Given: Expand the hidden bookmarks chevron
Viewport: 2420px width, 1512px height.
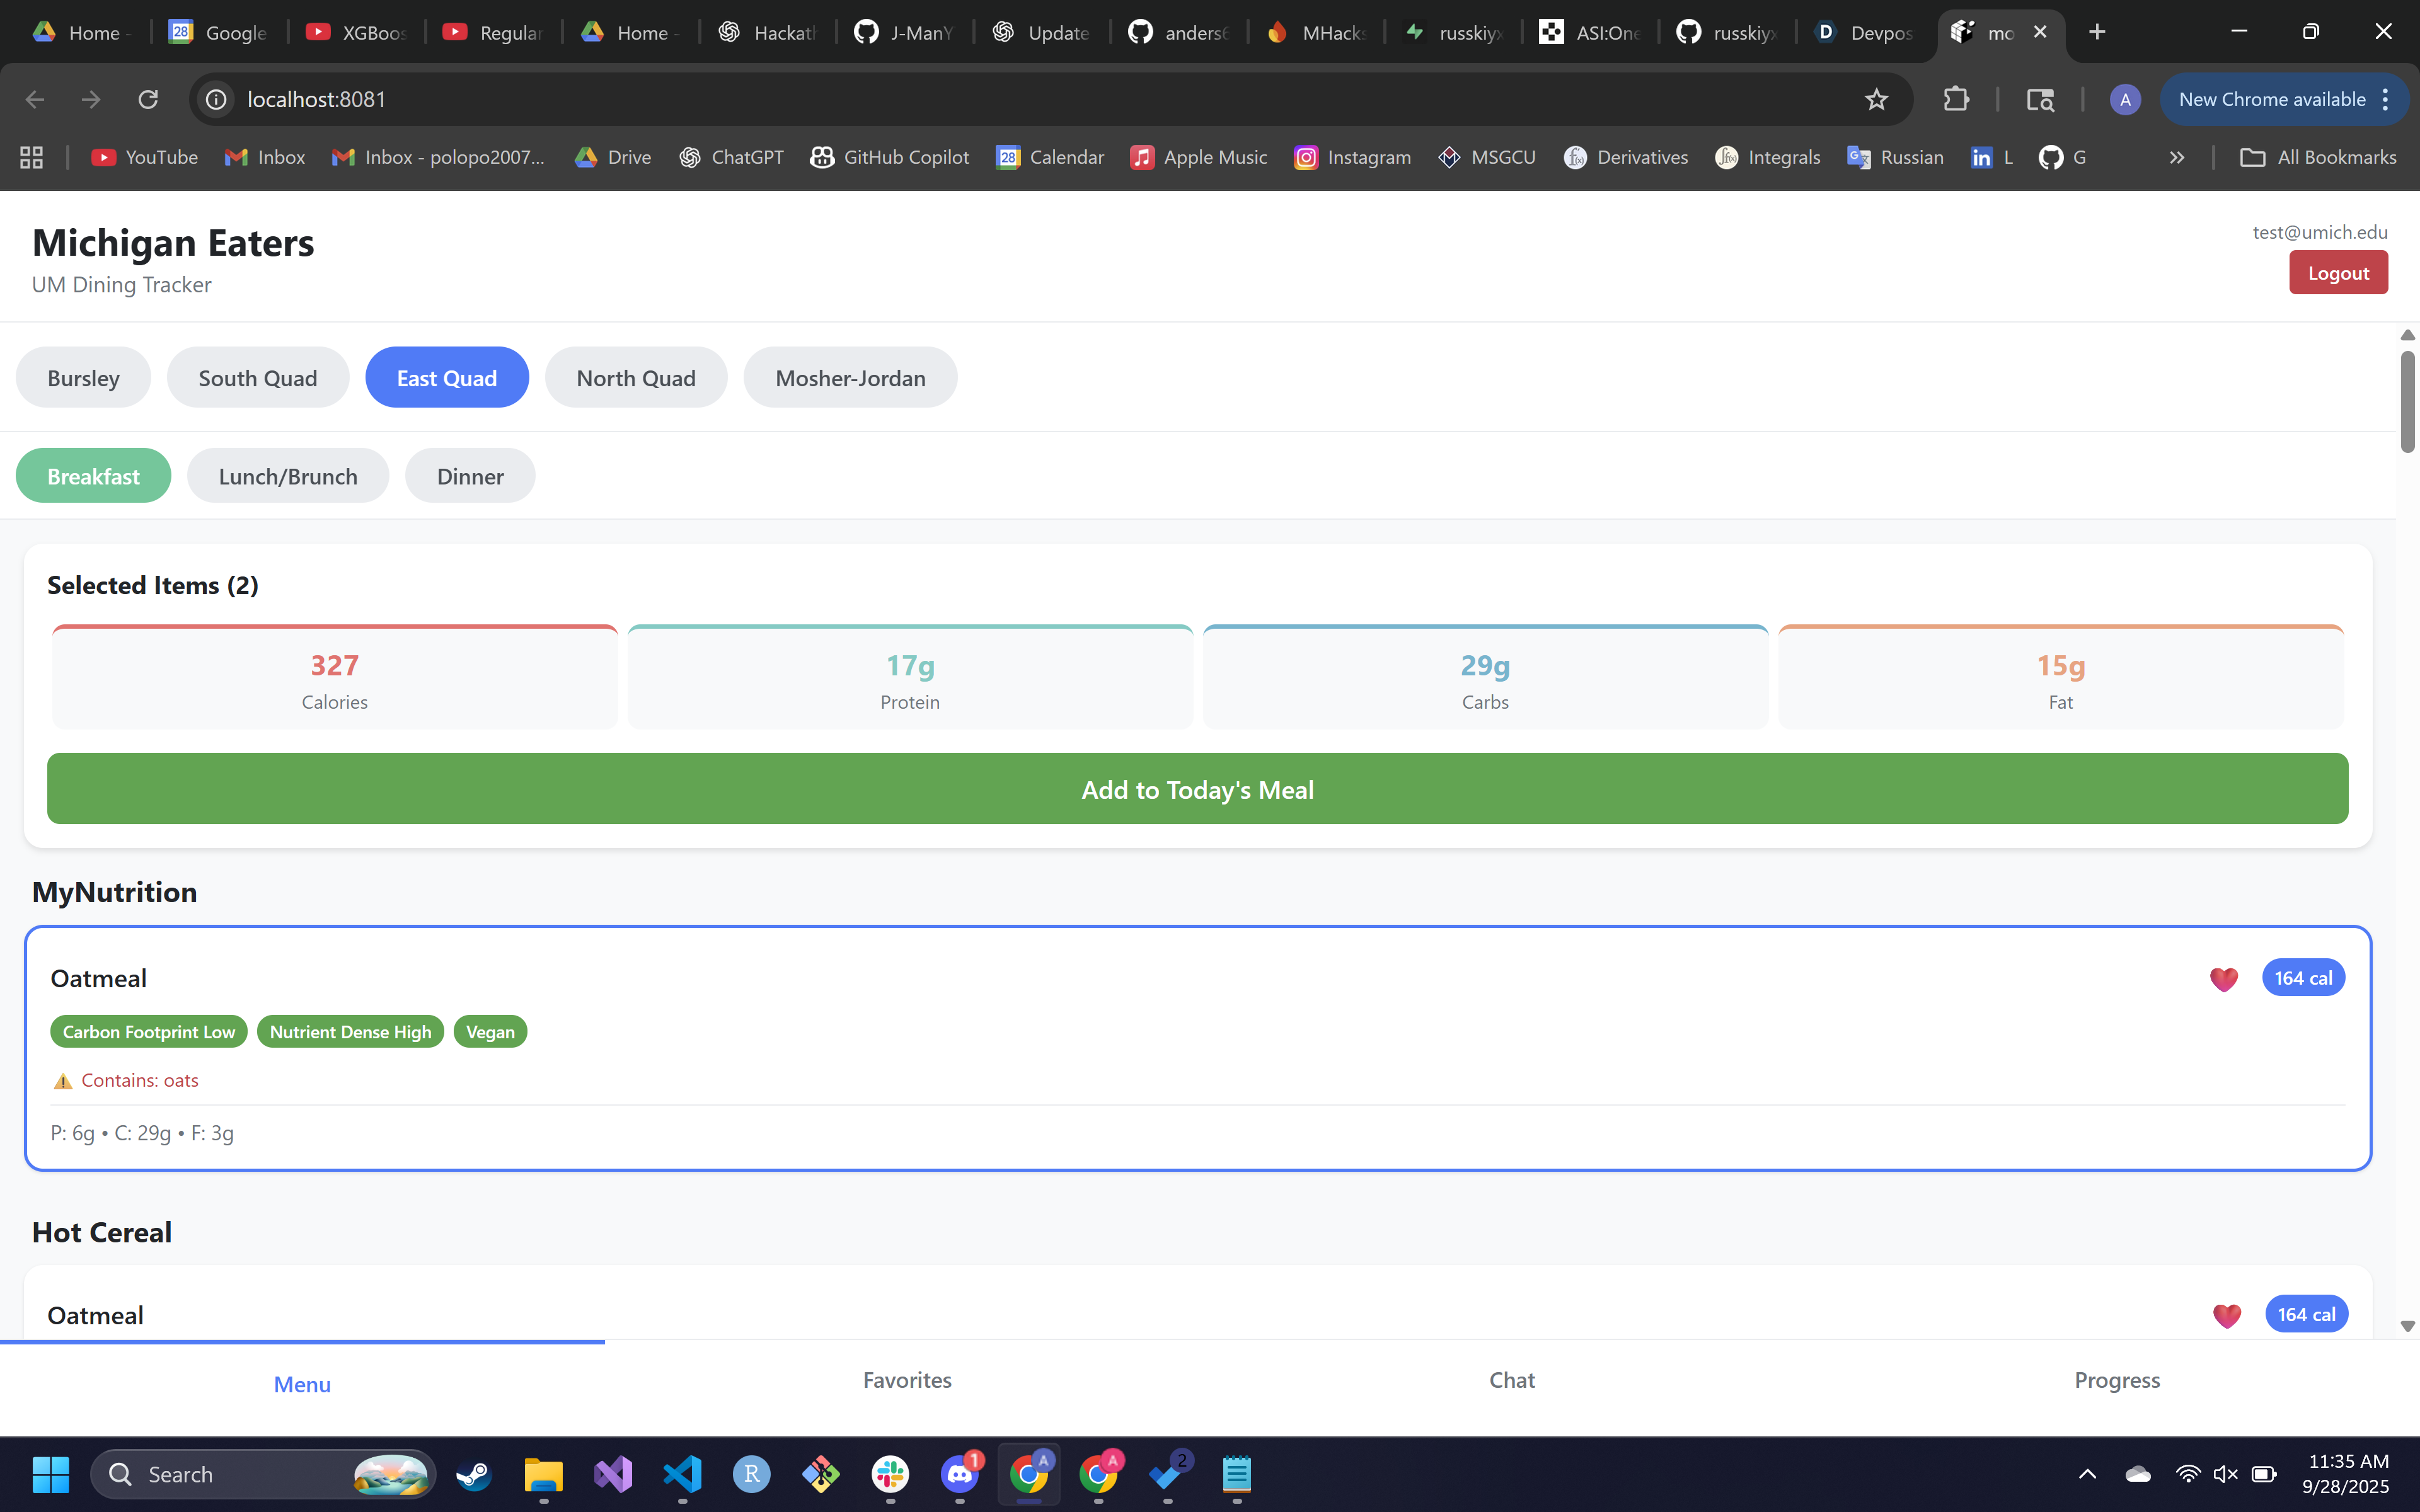Looking at the screenshot, I should (x=2176, y=157).
